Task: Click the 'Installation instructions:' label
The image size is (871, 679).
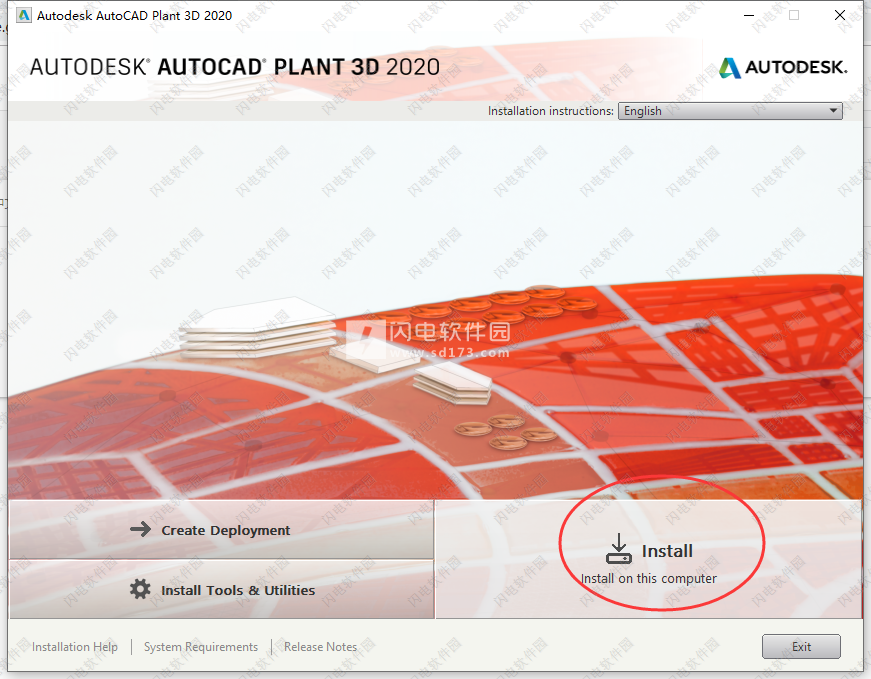Action: pos(550,111)
